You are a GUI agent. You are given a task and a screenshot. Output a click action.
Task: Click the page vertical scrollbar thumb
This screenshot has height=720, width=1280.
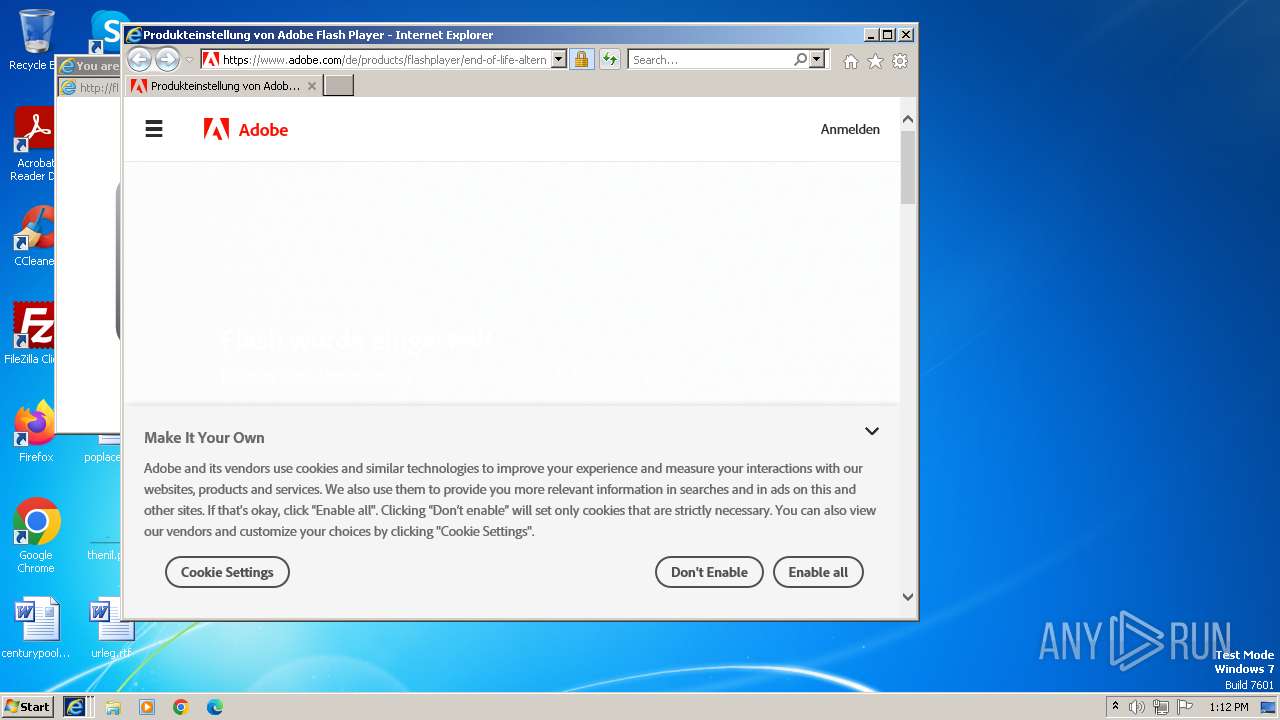(908, 167)
